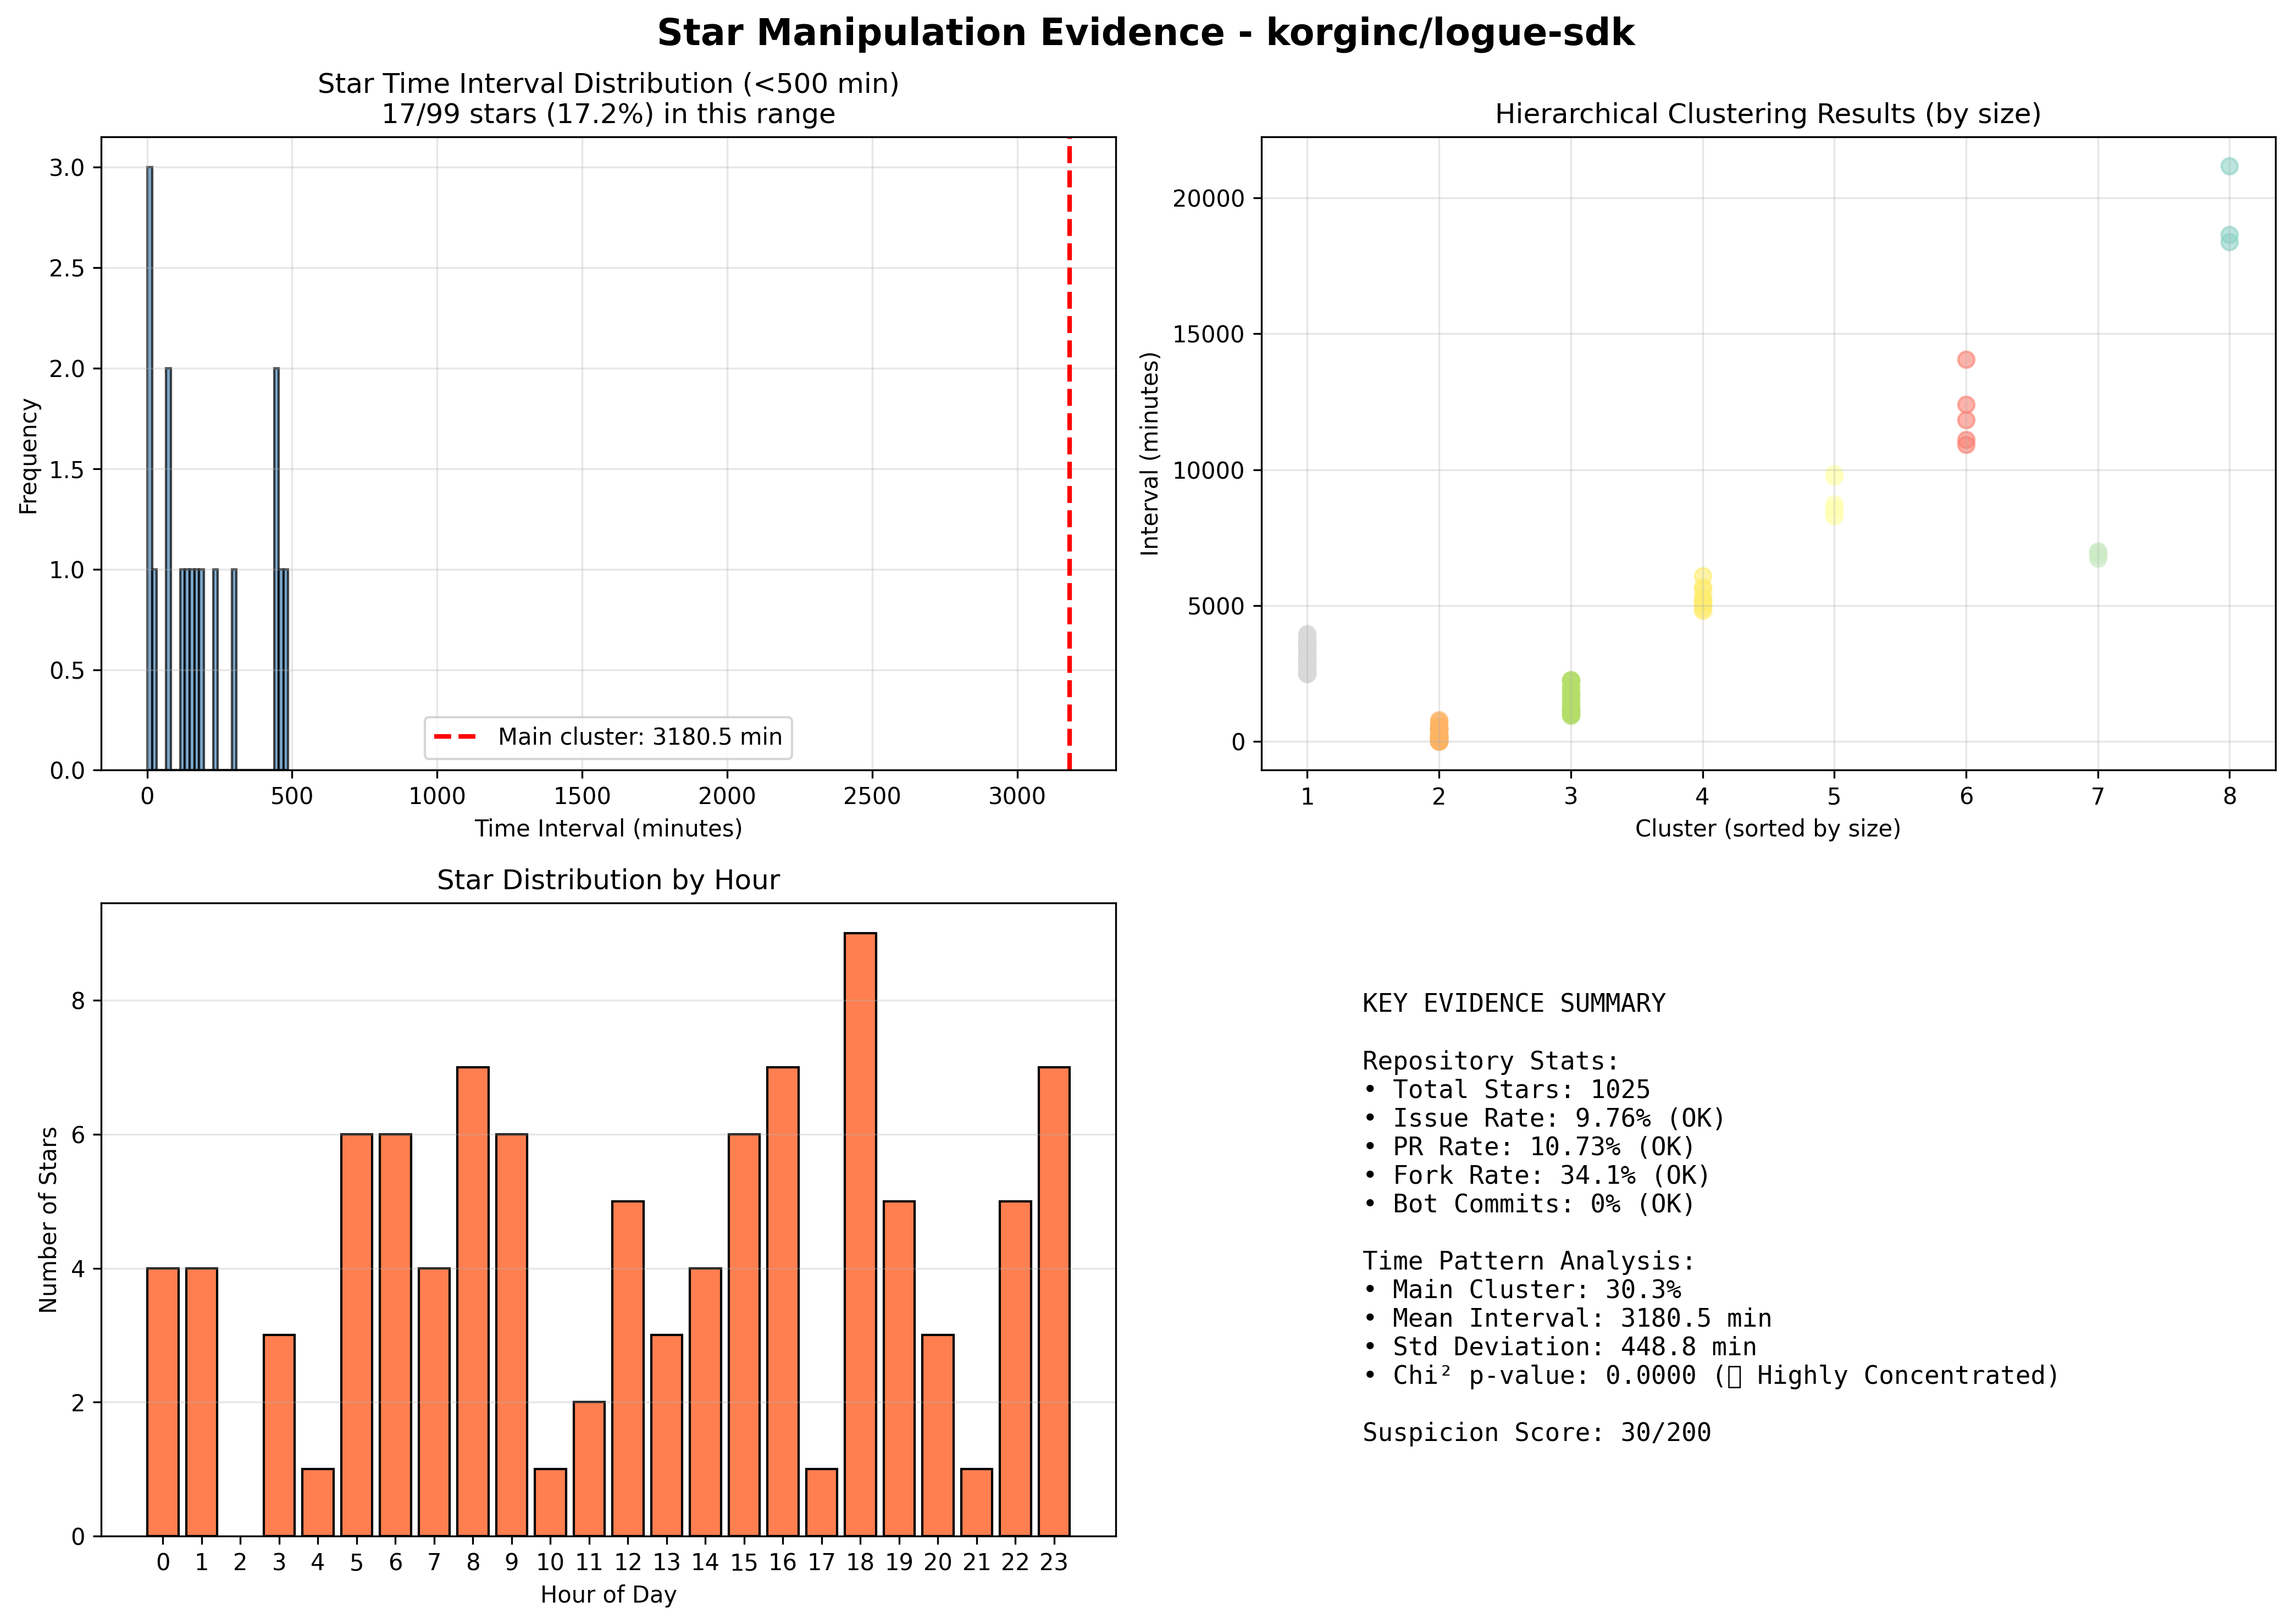Screen dimensions: 2292x1624
Task: Click the yellow cluster 4 marker group
Action: 1702,594
